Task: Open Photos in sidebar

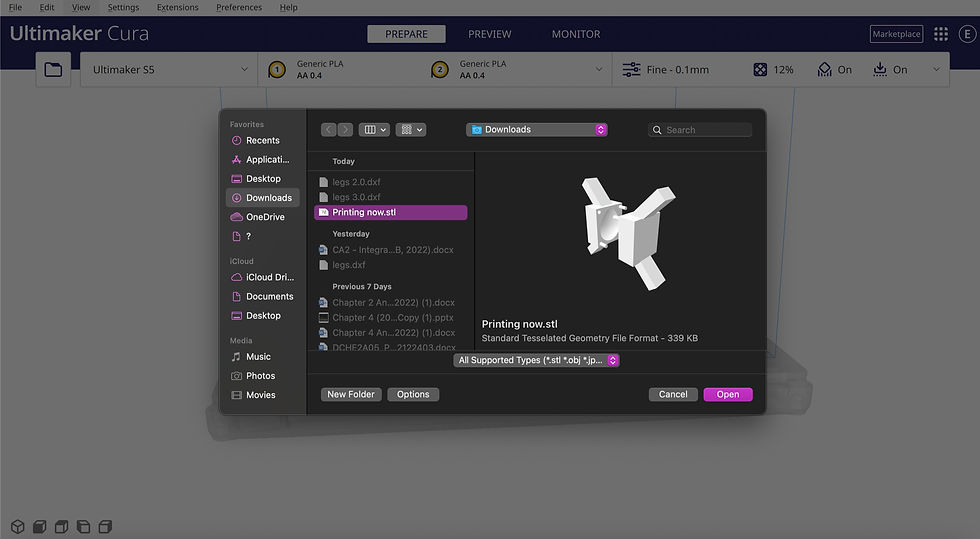Action: coord(262,376)
